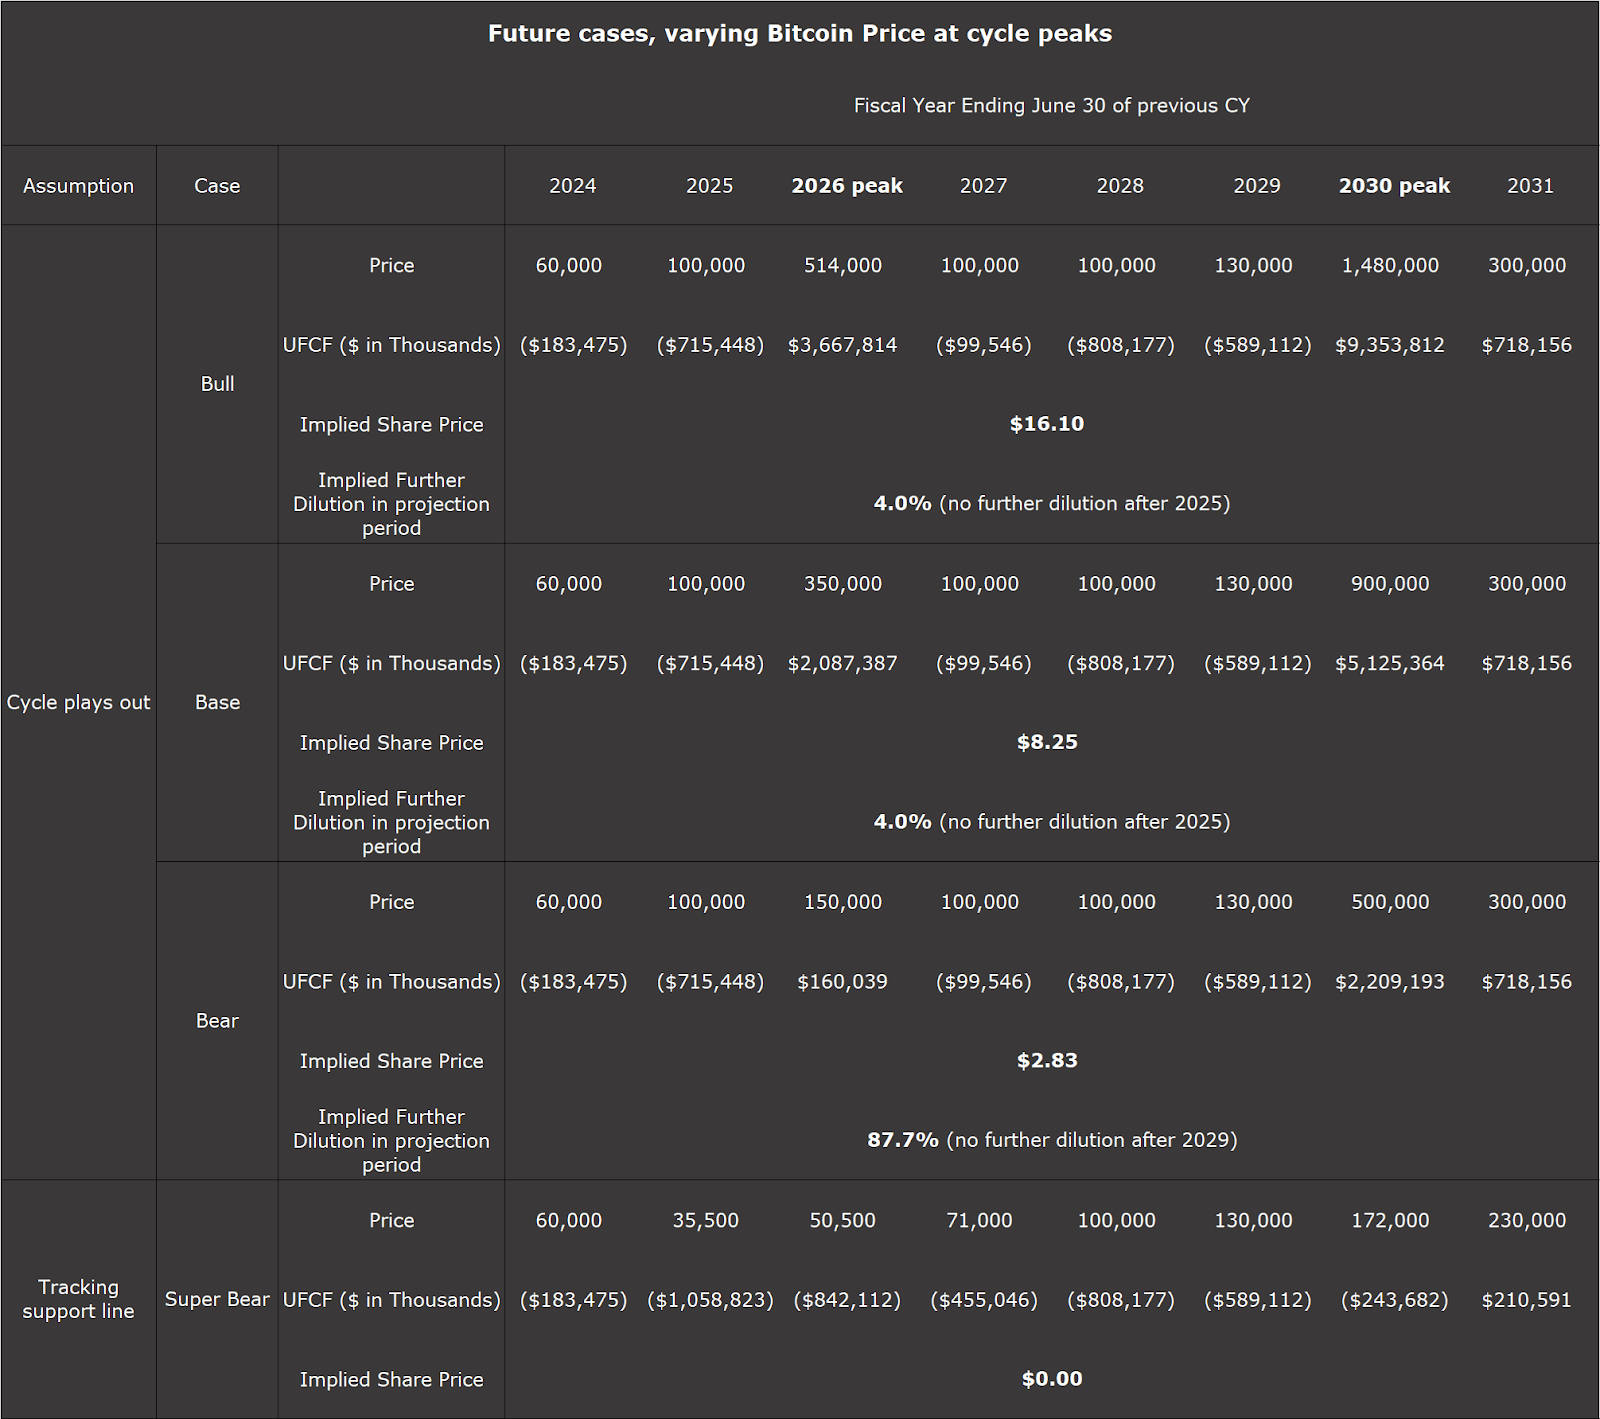1600x1419 pixels.
Task: Select the 2026 peak column header
Action: pyautogui.click(x=848, y=185)
